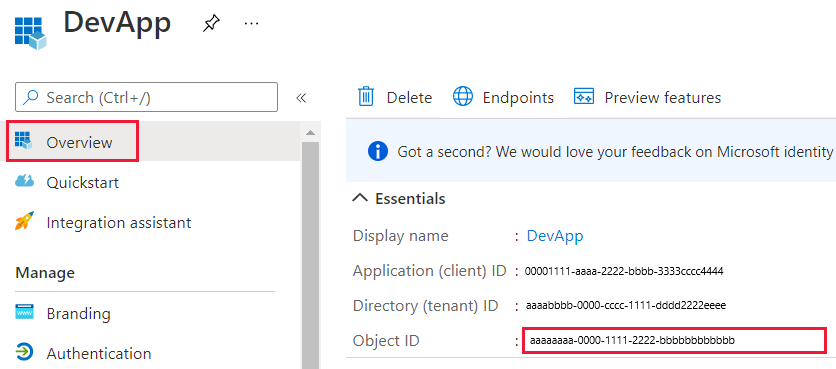Image resolution: width=836 pixels, height=369 pixels.
Task: Pin the DevApp blade
Action: (211, 23)
